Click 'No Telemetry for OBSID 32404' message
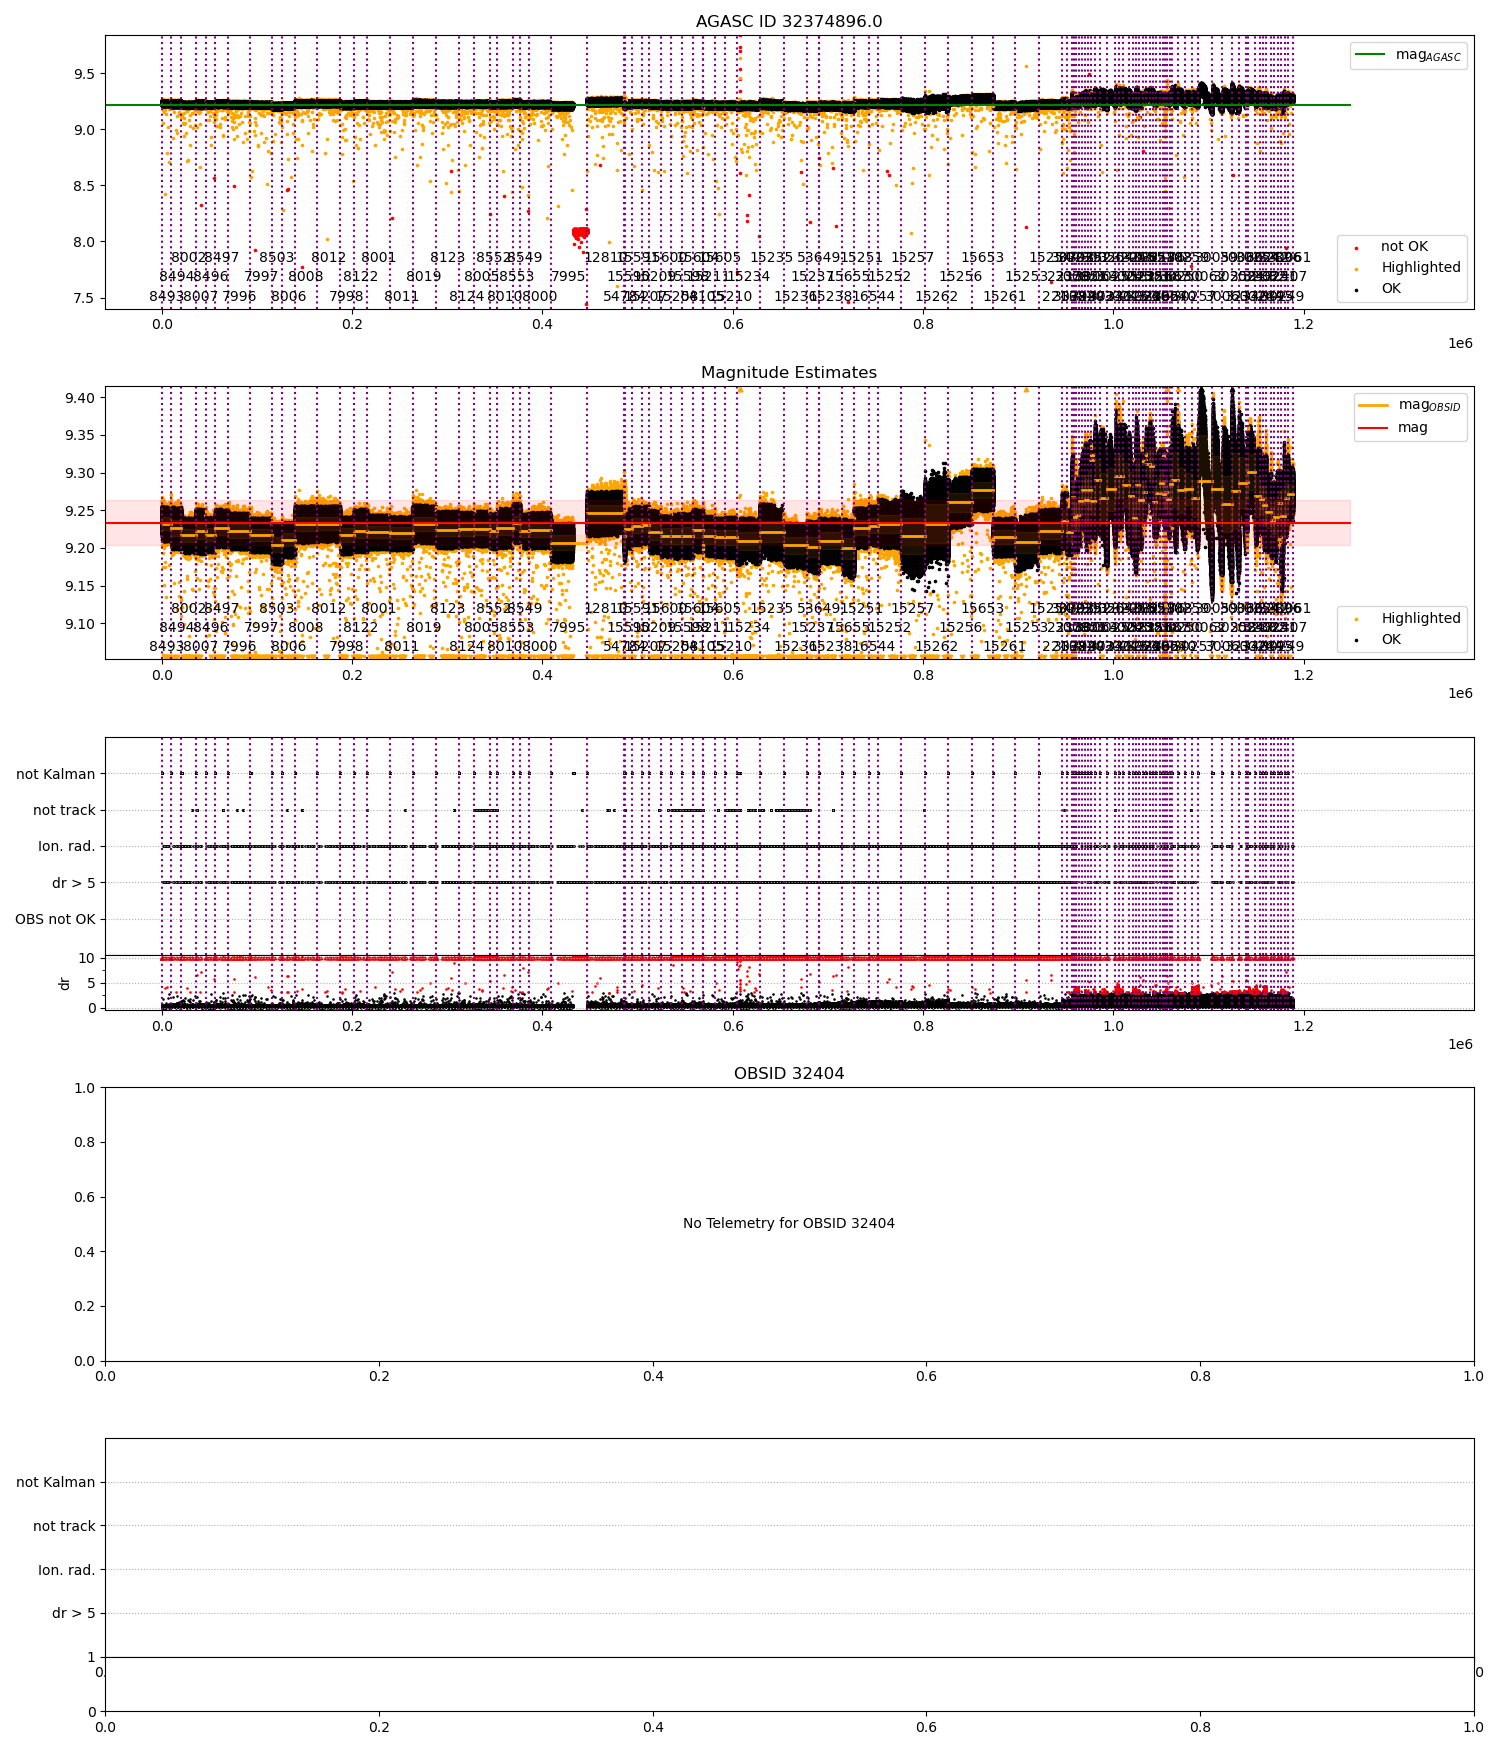1500x1750 pixels. pos(789,1224)
